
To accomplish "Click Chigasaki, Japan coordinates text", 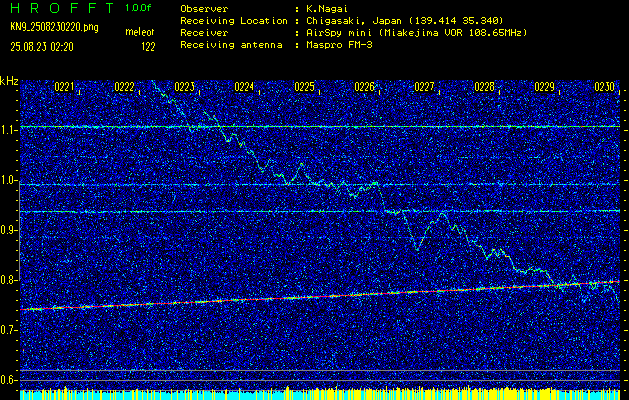I will [404, 20].
